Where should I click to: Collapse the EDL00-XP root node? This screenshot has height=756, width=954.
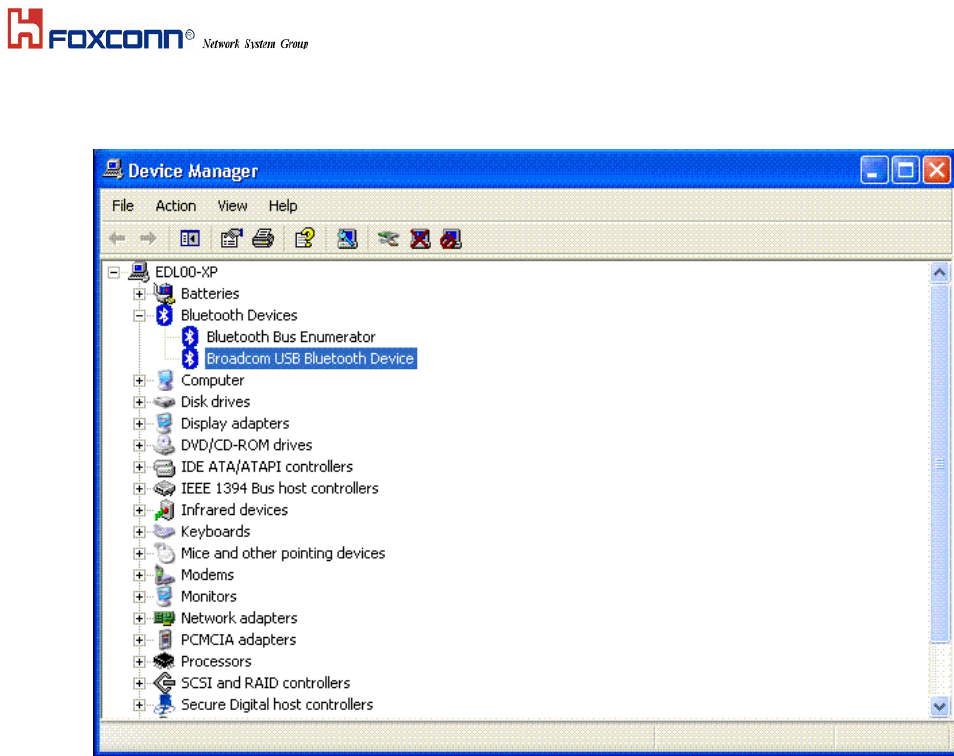(114, 272)
